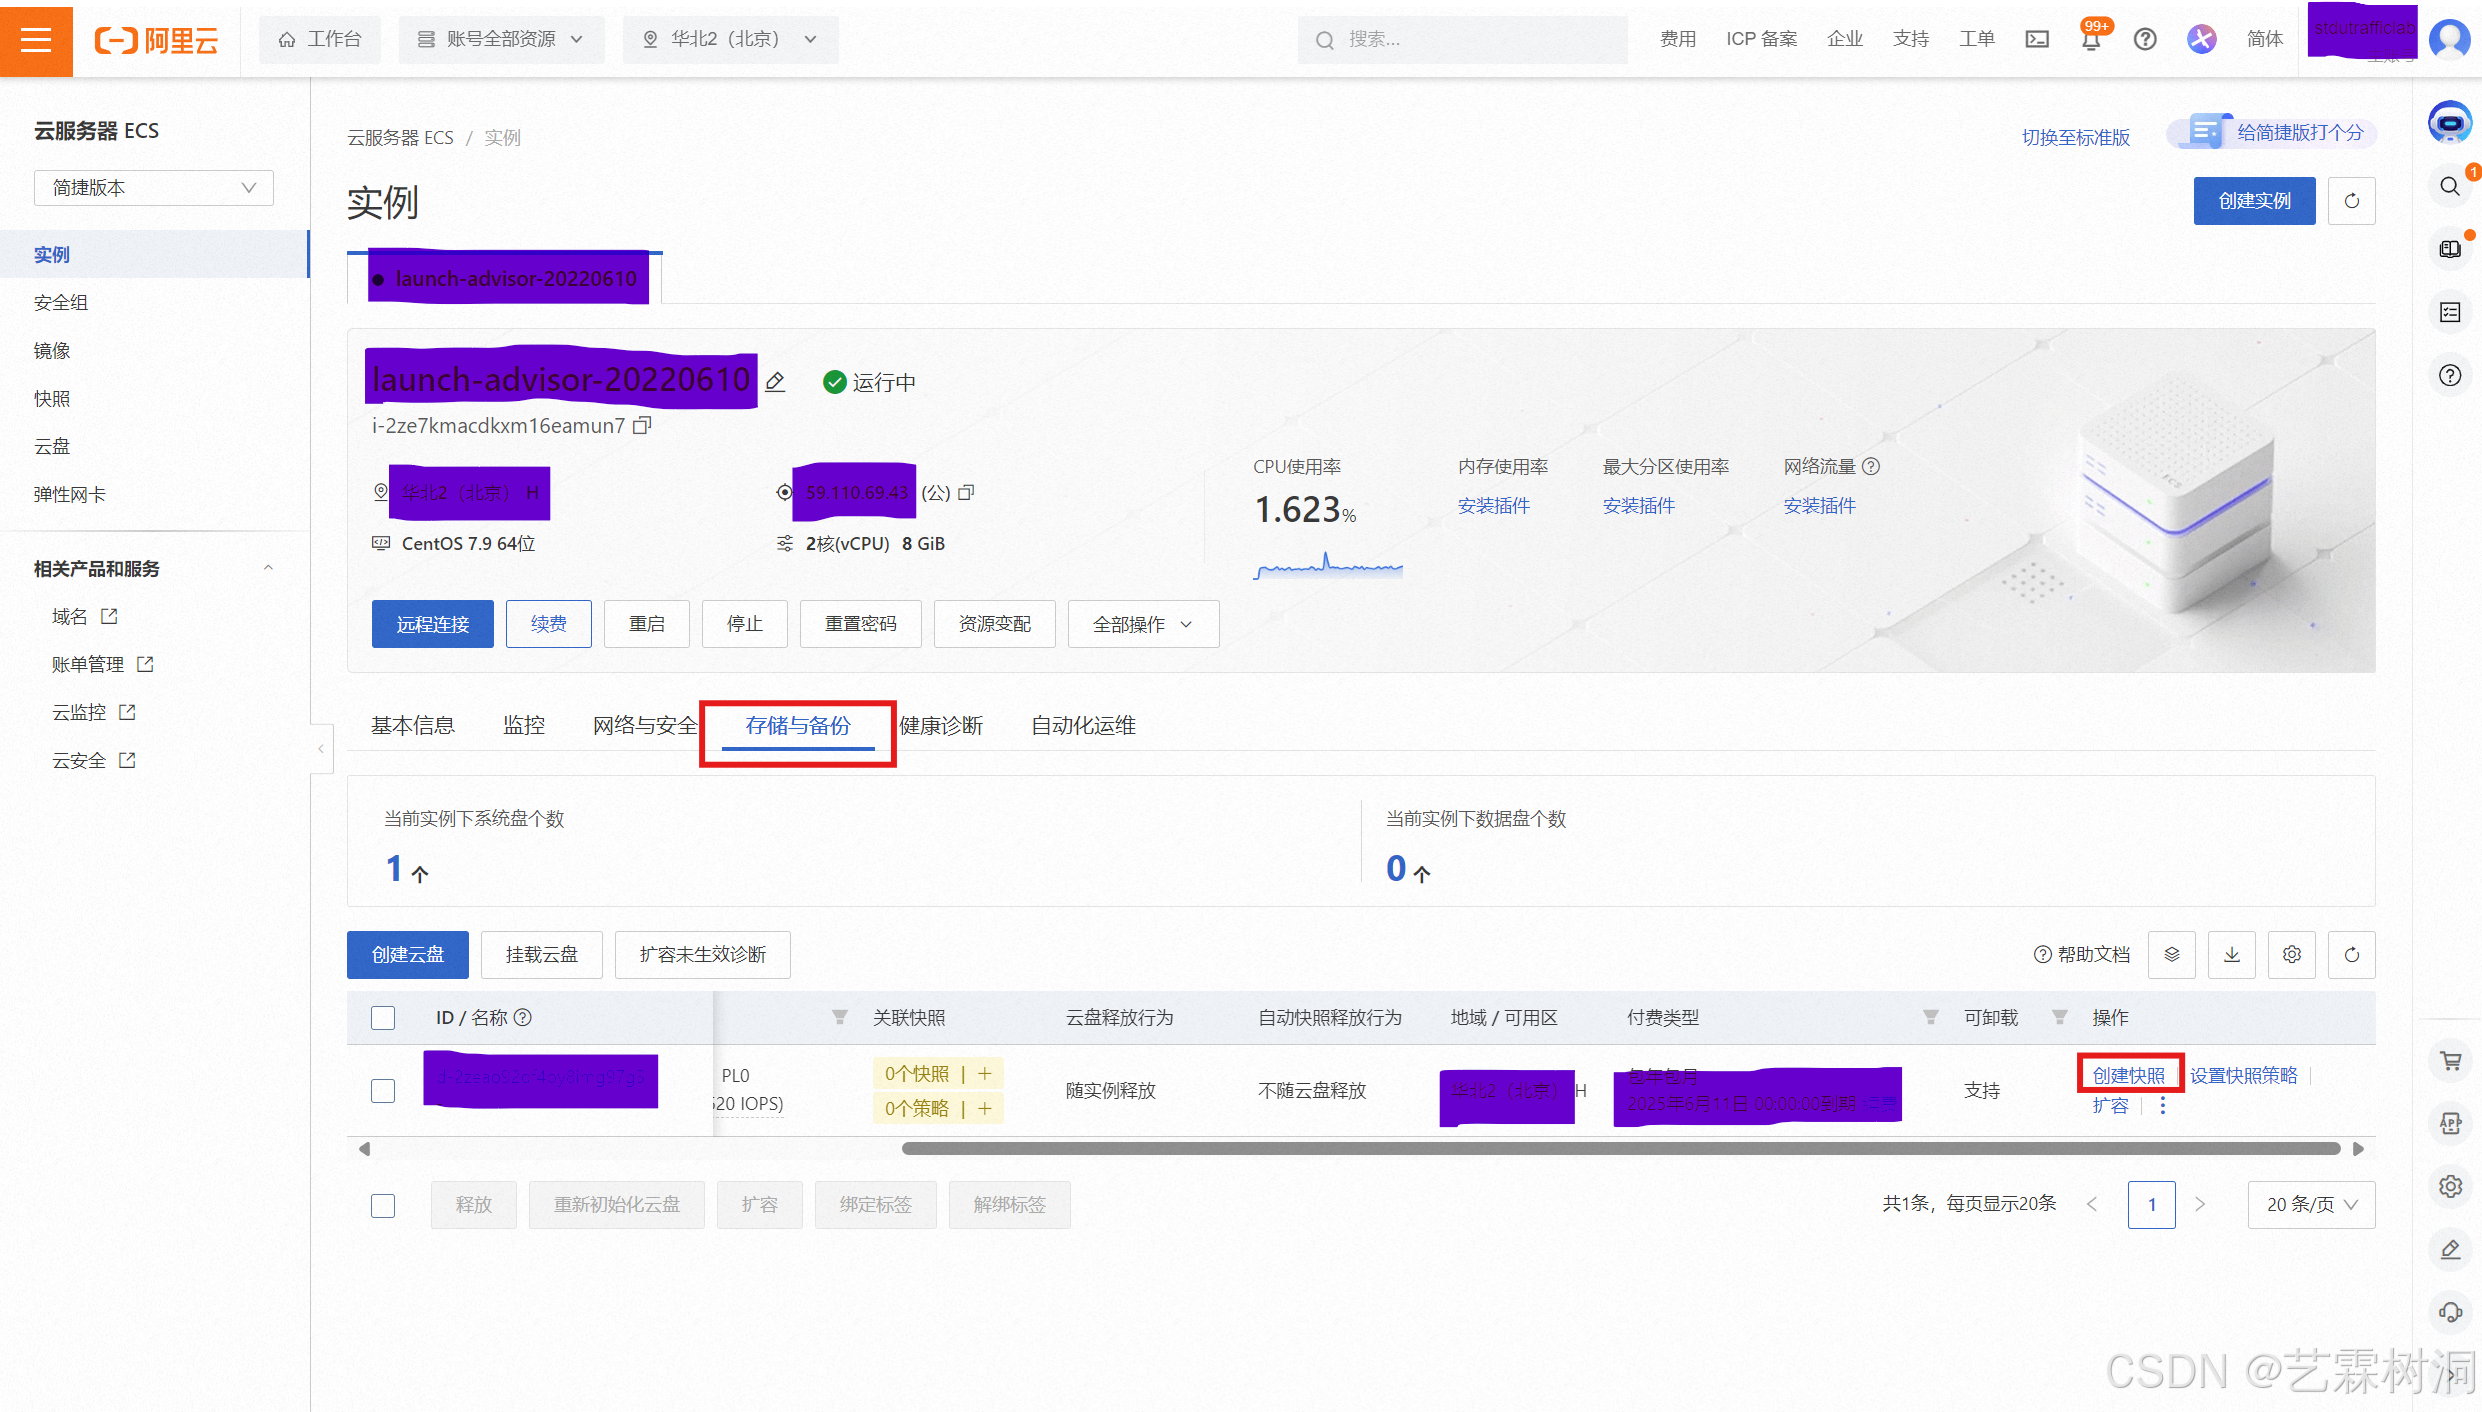2482x1412 pixels.
Task: Switch to the 自动化运维 tab
Action: coord(1084,726)
